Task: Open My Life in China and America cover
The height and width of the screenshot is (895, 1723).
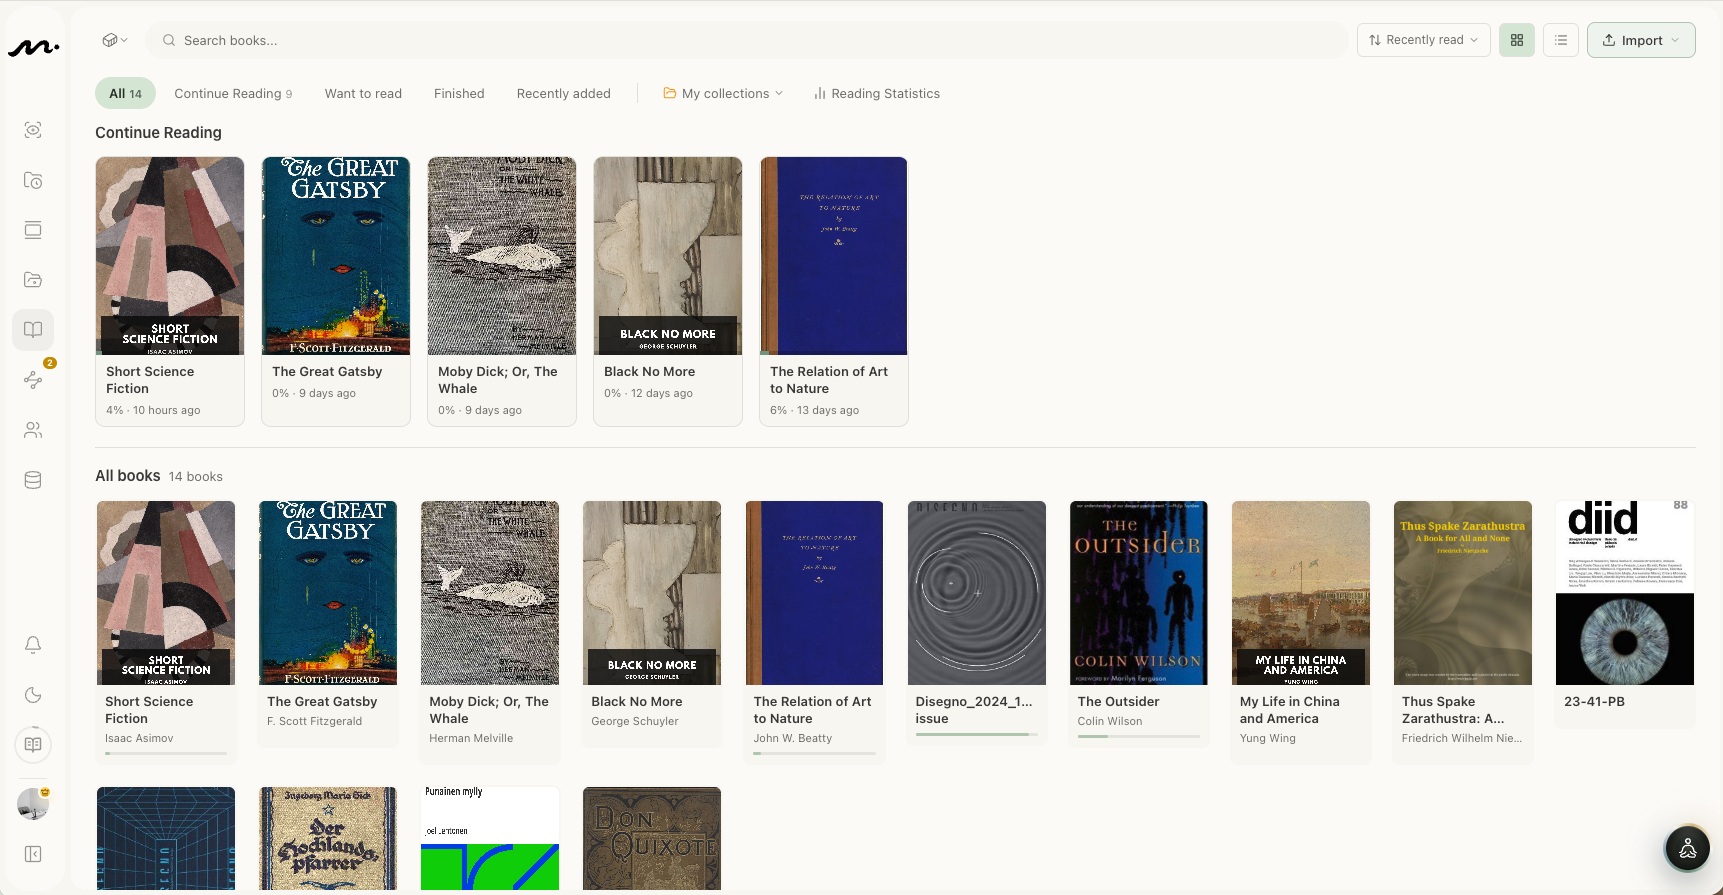Action: tap(1301, 593)
